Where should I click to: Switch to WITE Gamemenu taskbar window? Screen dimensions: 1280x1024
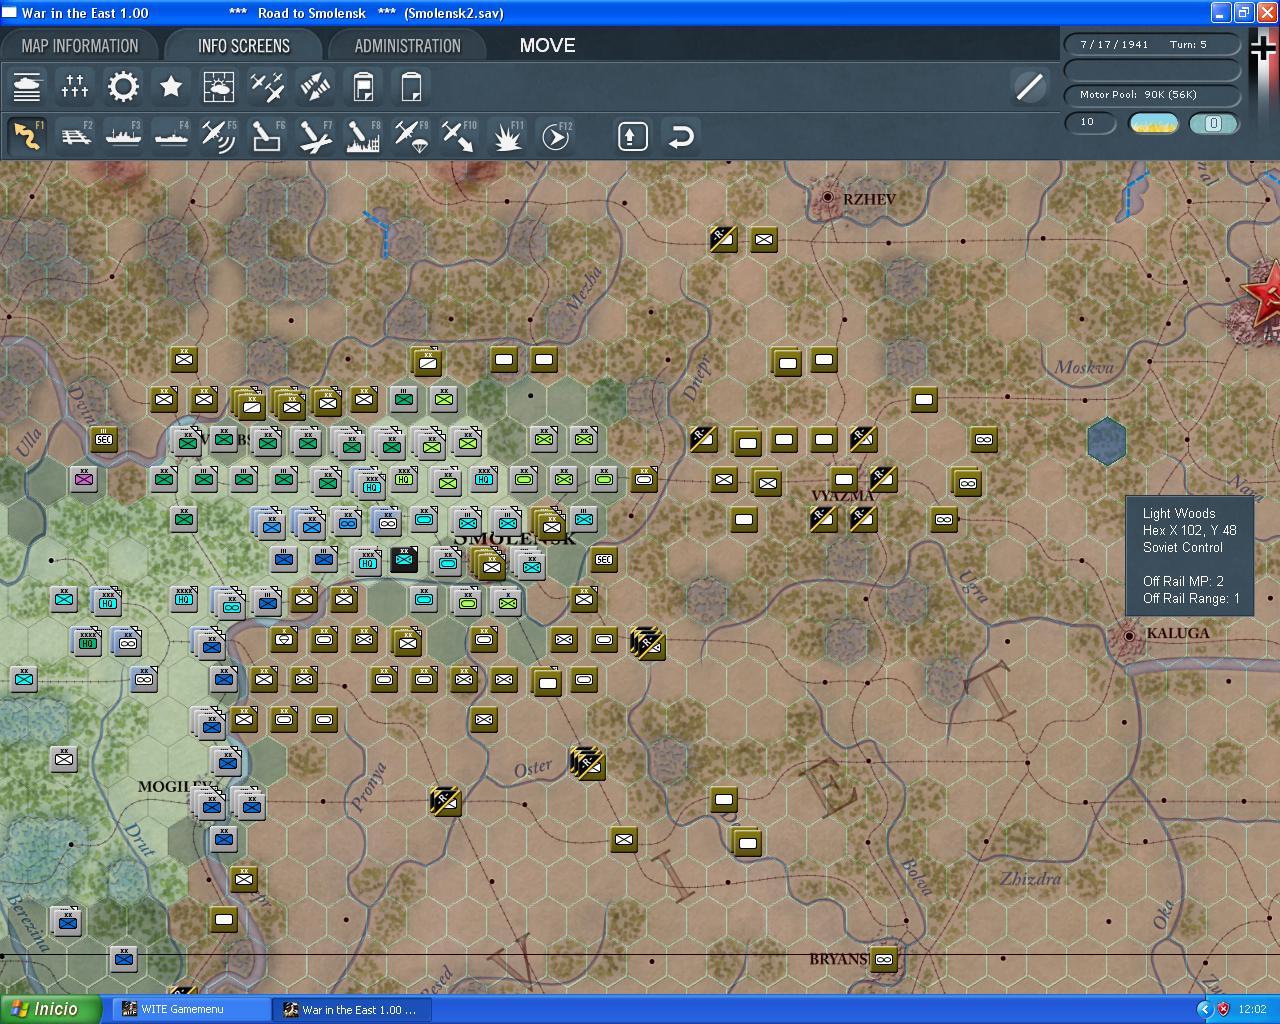(191, 1010)
